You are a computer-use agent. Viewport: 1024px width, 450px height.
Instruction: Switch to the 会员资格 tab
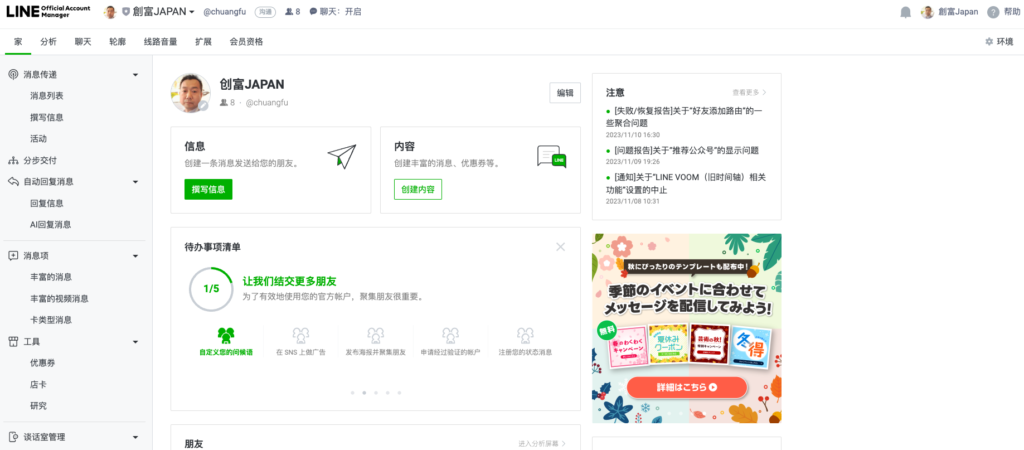pos(246,42)
